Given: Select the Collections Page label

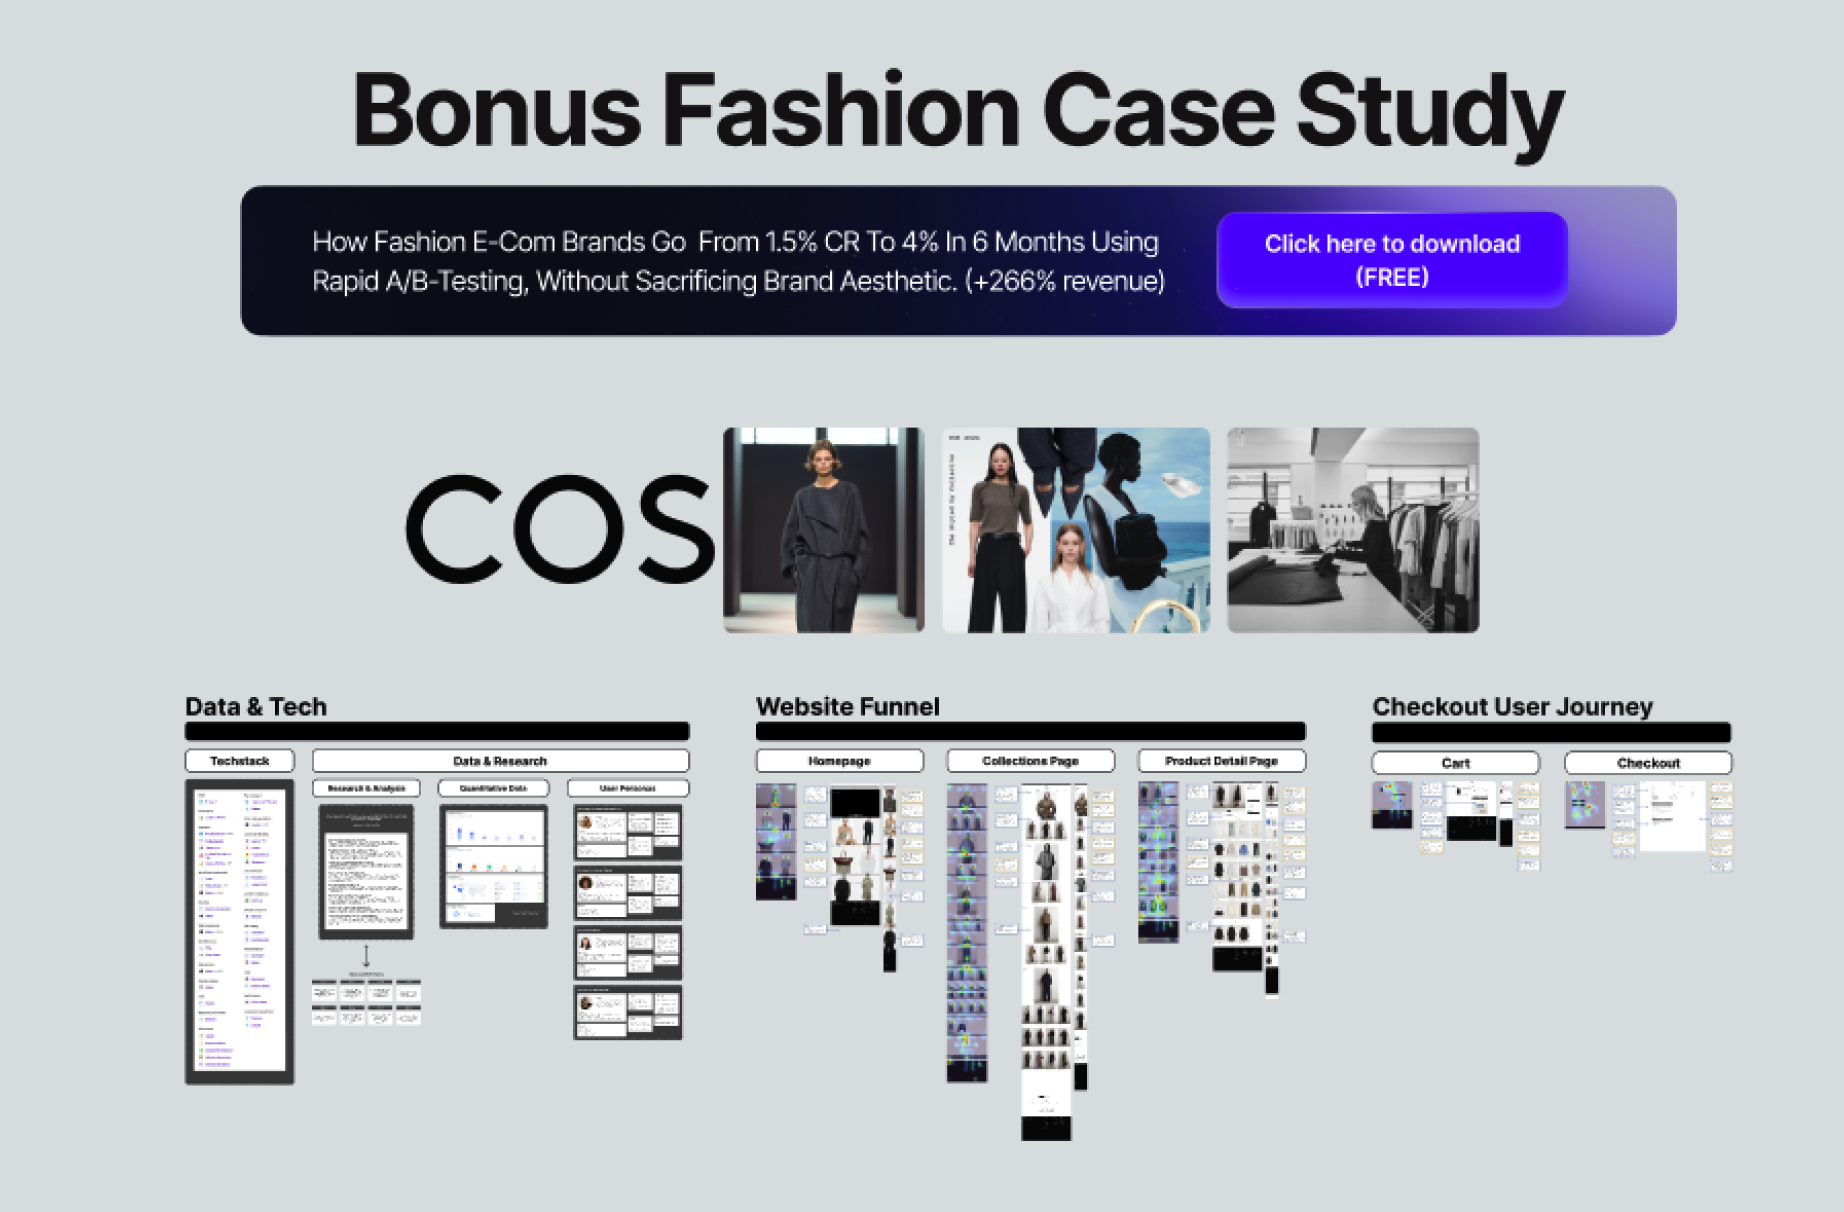Looking at the screenshot, I should pos(1030,761).
